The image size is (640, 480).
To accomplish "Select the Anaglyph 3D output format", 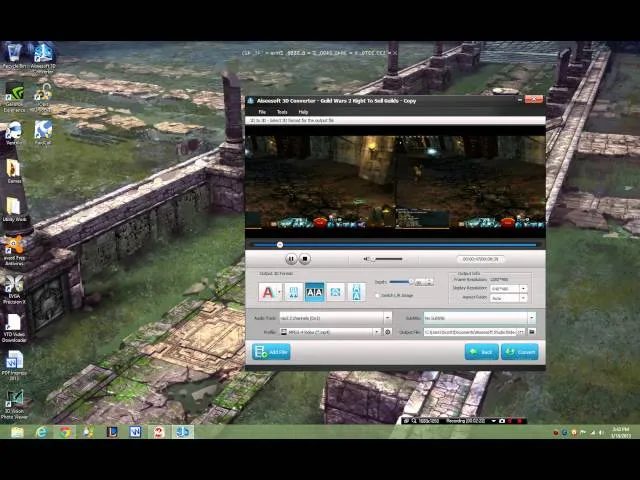I will coord(268,292).
